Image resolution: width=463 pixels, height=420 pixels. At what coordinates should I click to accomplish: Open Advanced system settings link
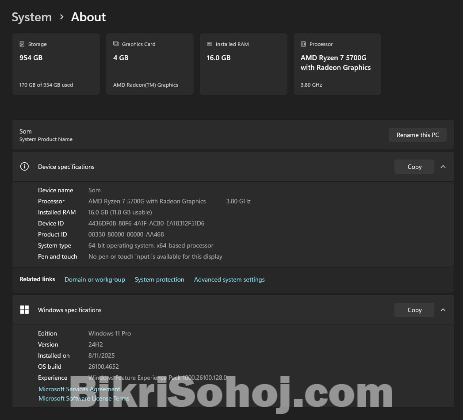tap(229, 280)
